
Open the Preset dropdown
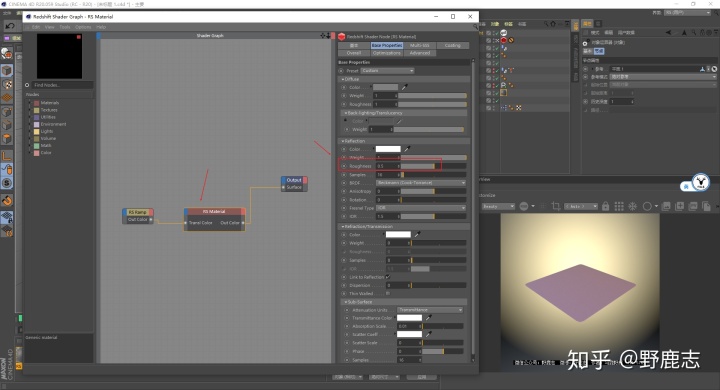coord(387,71)
